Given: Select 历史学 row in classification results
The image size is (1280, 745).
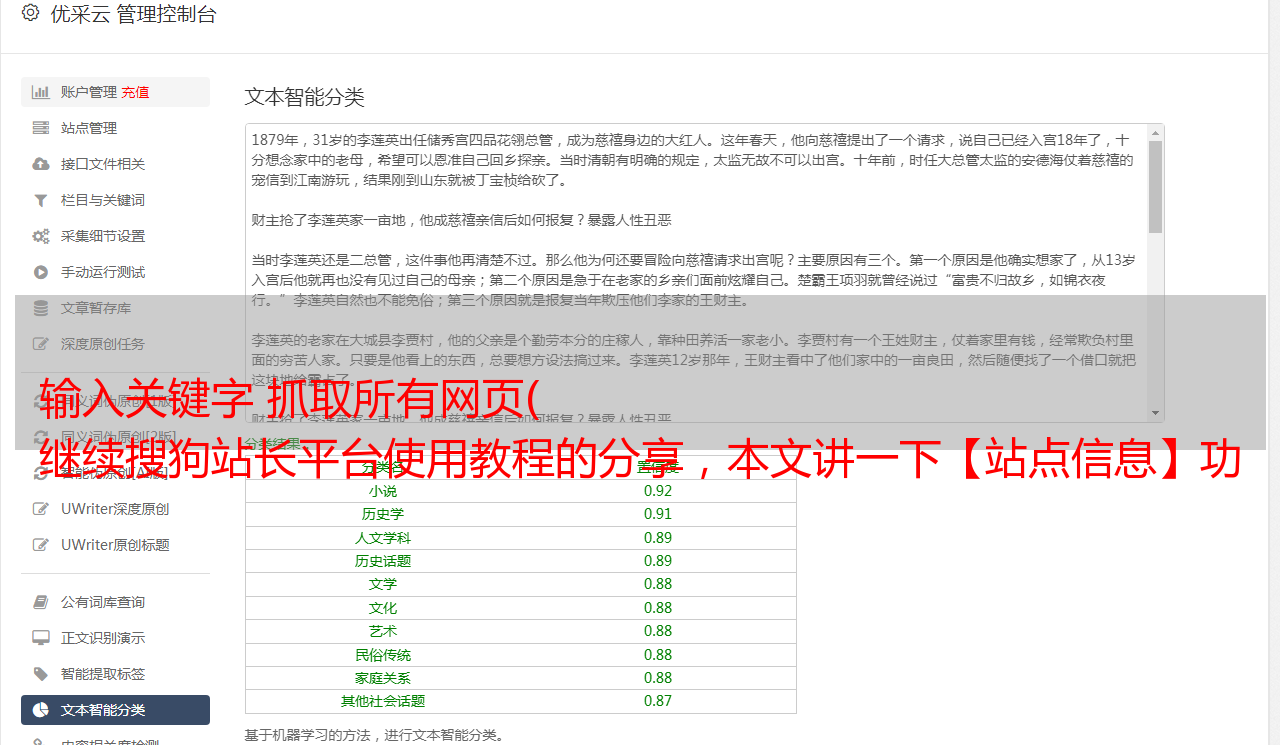Looking at the screenshot, I should (383, 514).
